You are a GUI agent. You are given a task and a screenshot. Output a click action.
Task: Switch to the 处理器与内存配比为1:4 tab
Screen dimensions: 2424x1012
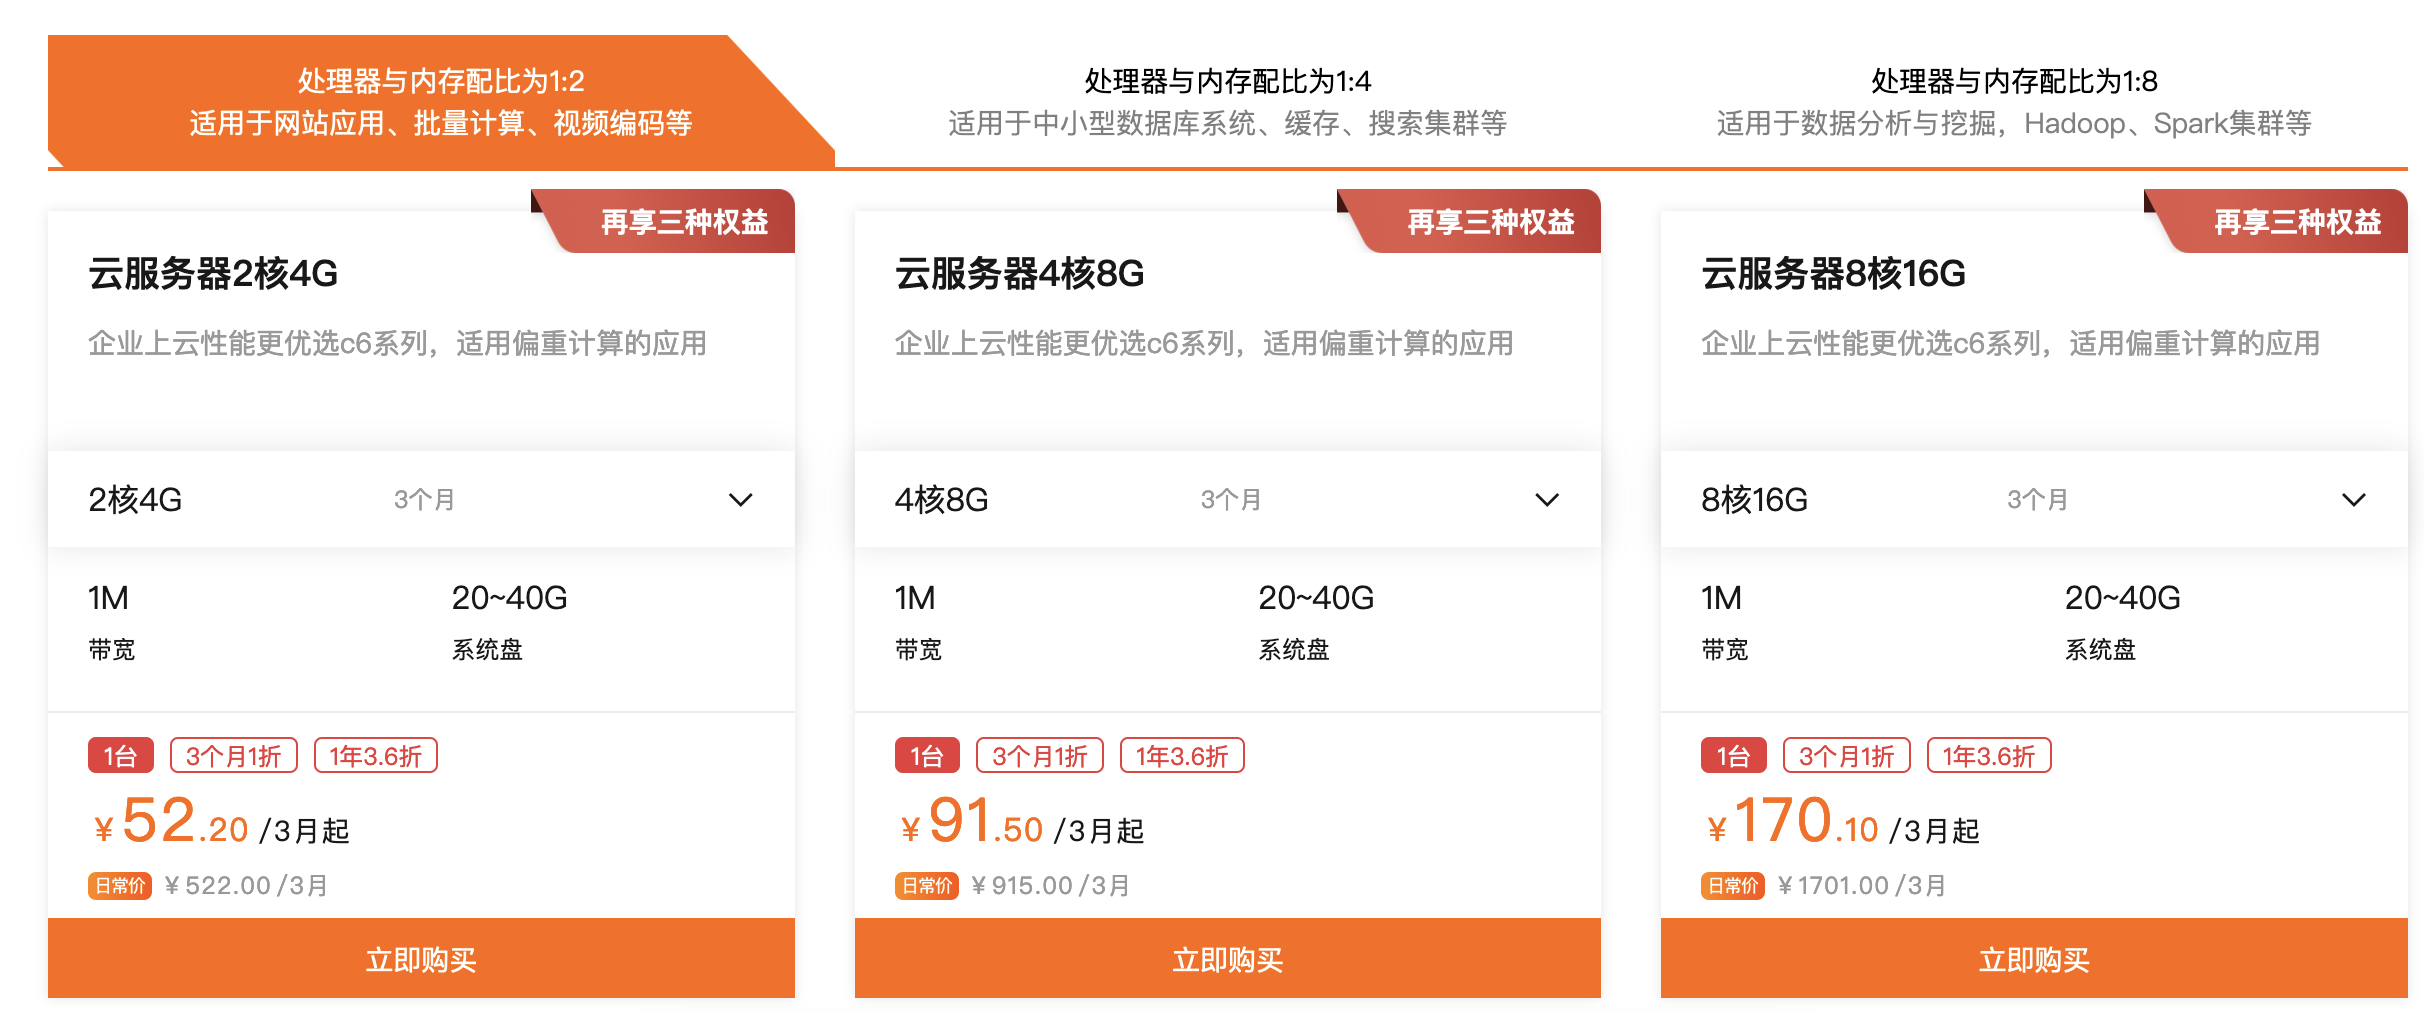[x=1228, y=100]
